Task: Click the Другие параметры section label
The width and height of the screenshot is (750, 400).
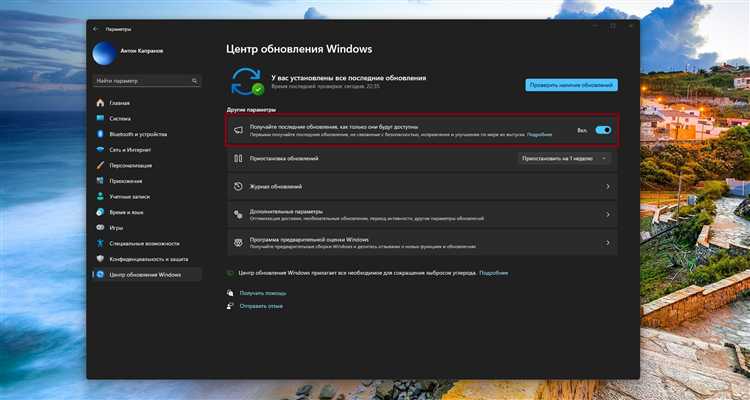Action: [252, 110]
